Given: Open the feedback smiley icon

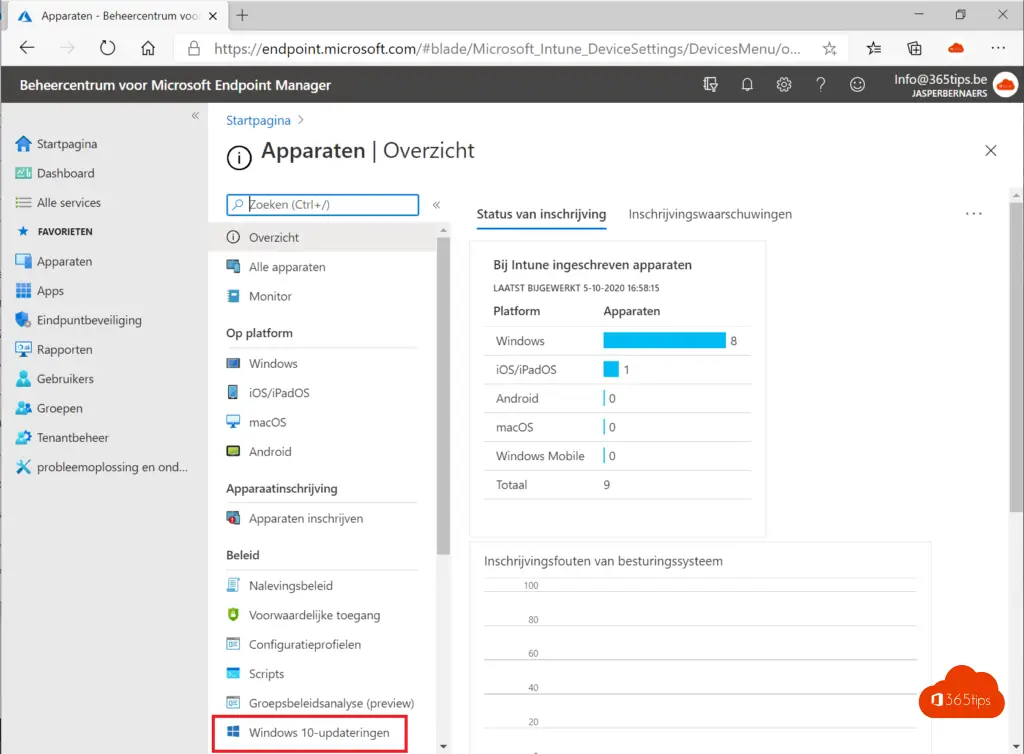Looking at the screenshot, I should [857, 84].
